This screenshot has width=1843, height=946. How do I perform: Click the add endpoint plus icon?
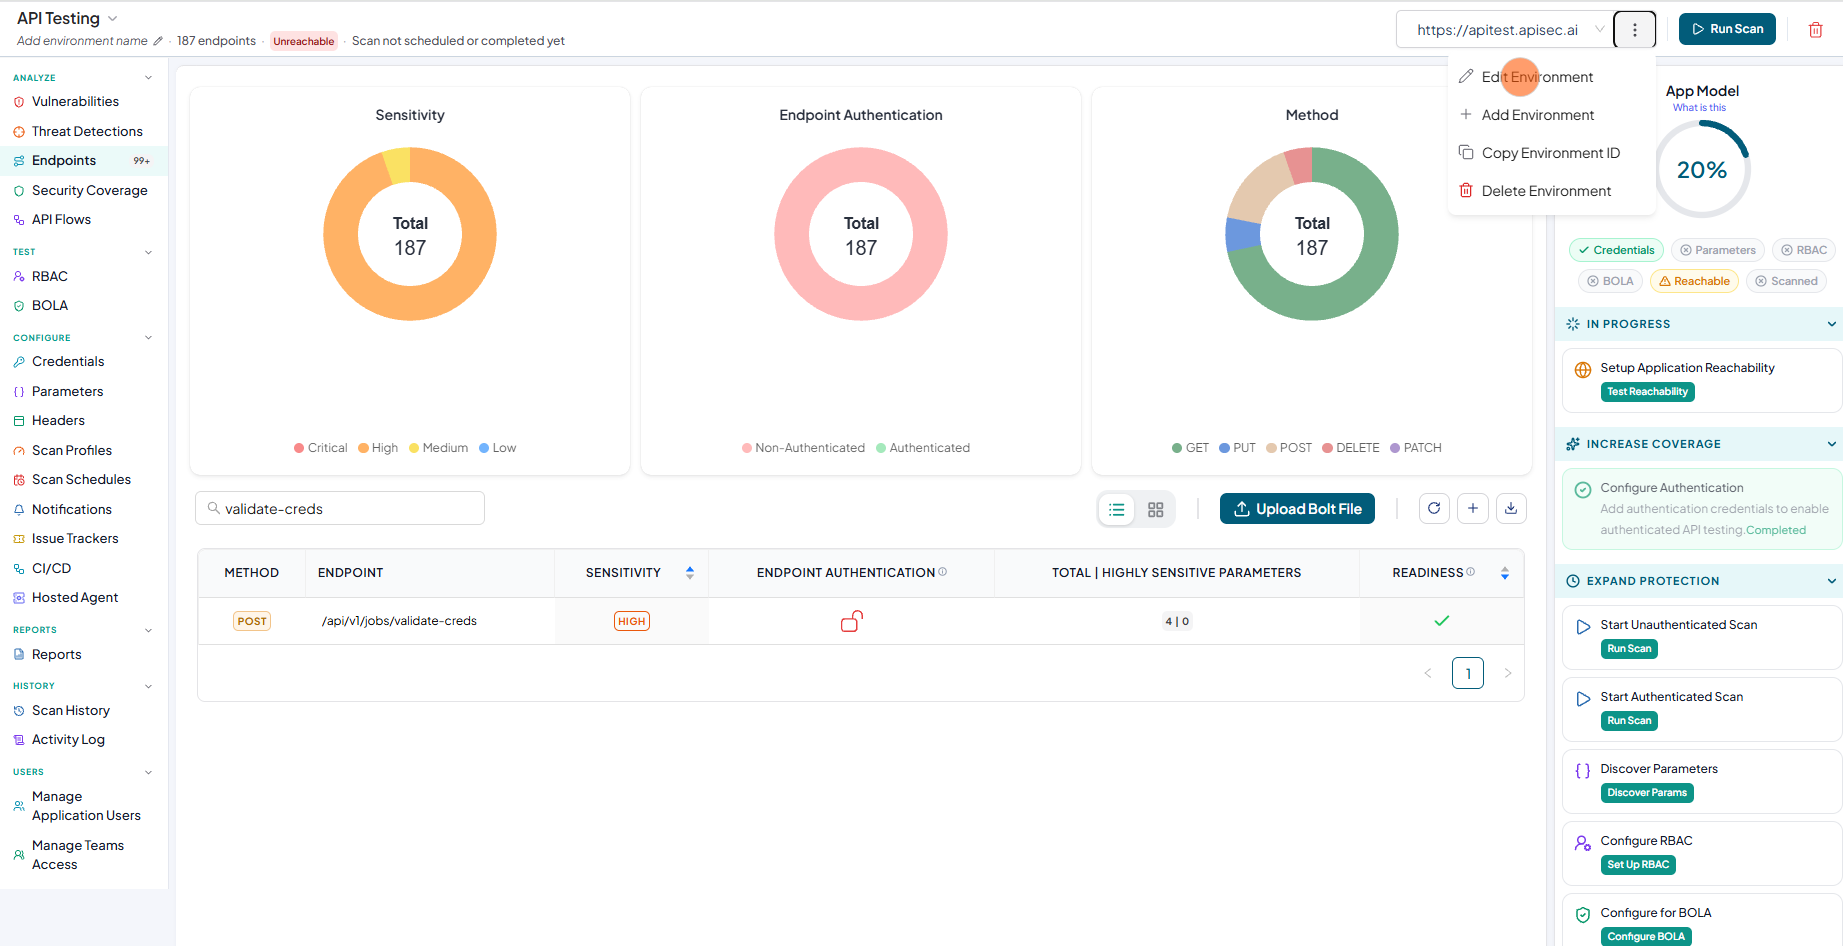(1473, 509)
